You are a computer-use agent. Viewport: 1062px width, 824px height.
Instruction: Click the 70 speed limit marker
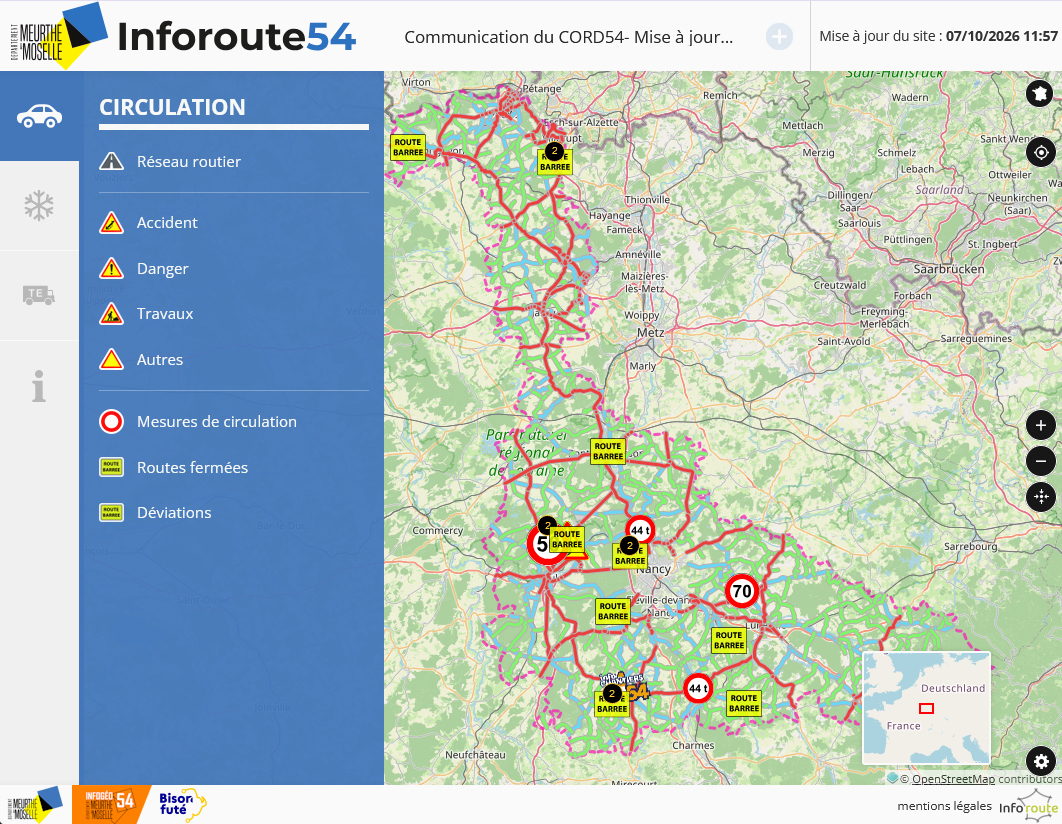click(742, 591)
